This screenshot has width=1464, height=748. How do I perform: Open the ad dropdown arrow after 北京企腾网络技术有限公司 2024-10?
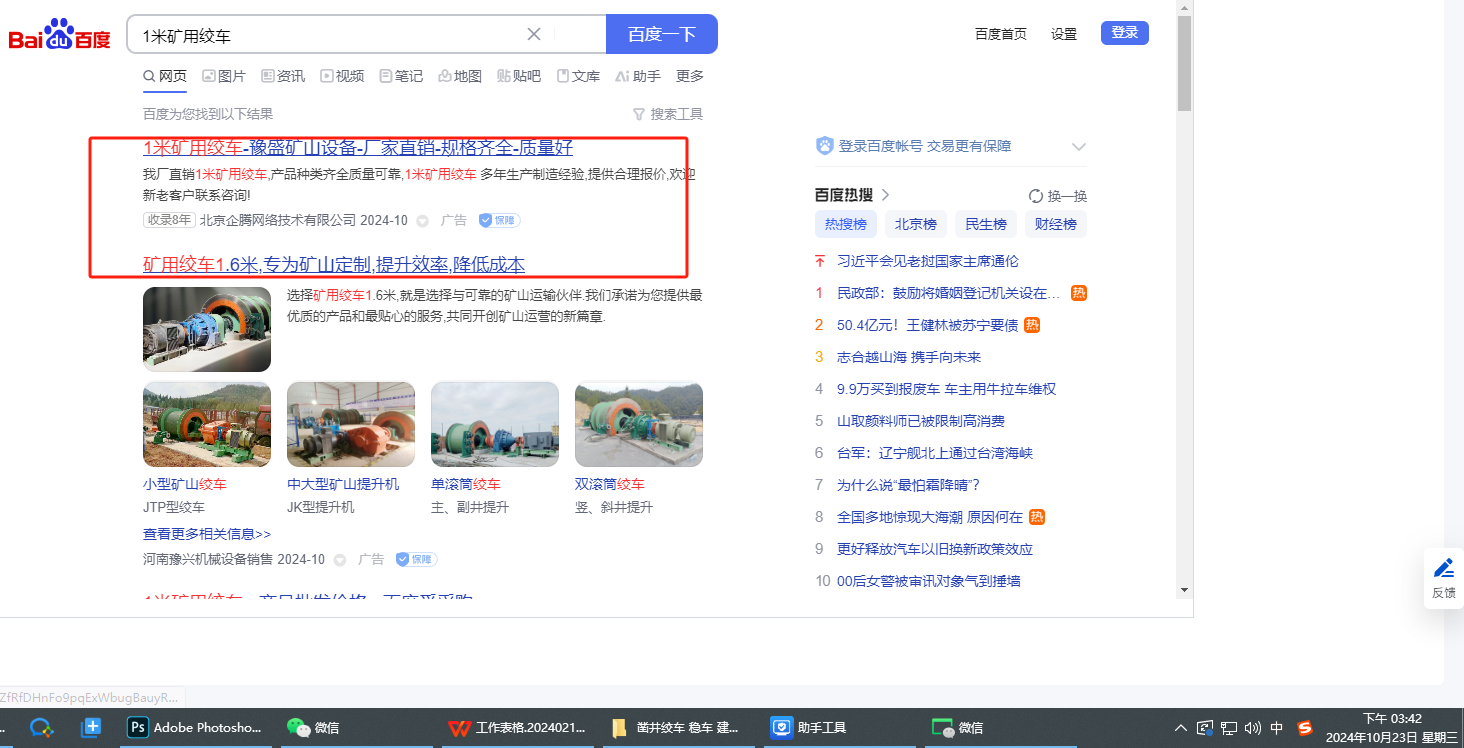click(422, 221)
